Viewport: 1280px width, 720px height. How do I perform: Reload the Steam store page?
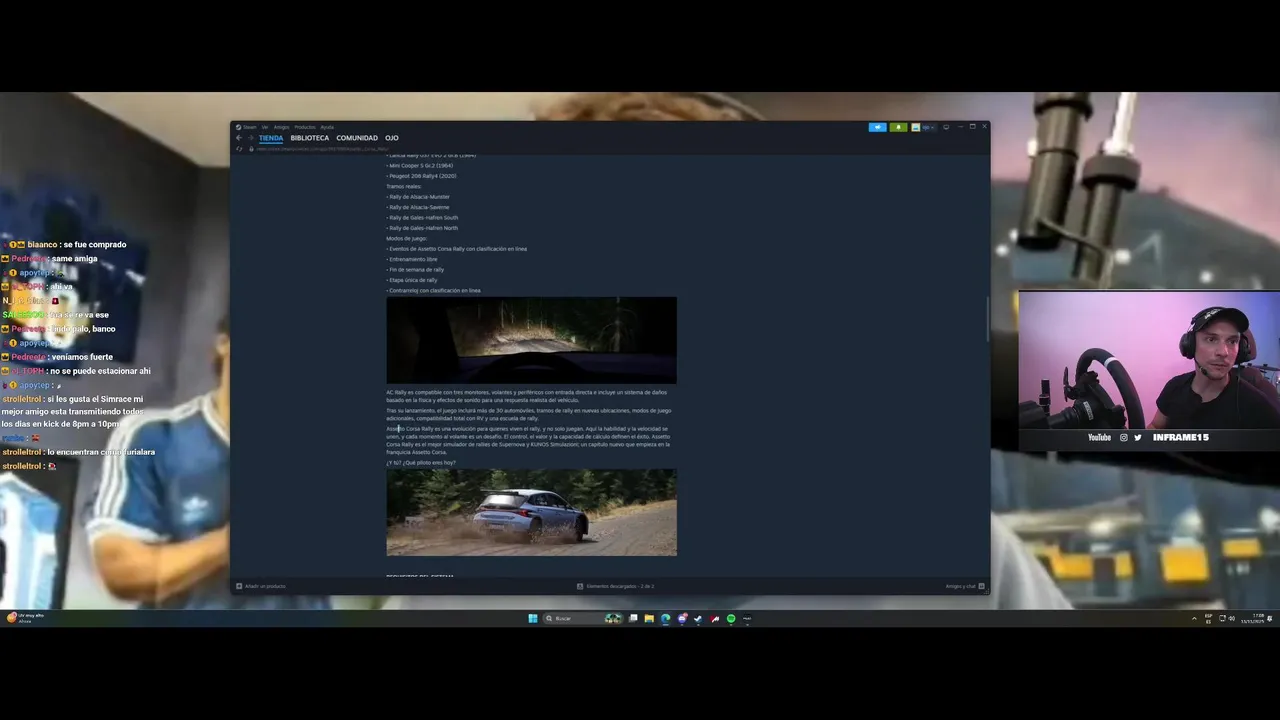pos(239,149)
